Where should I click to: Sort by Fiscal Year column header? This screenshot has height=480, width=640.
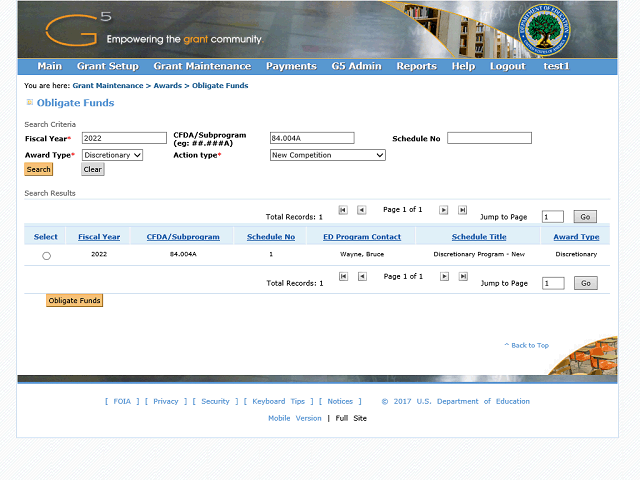pos(99,237)
